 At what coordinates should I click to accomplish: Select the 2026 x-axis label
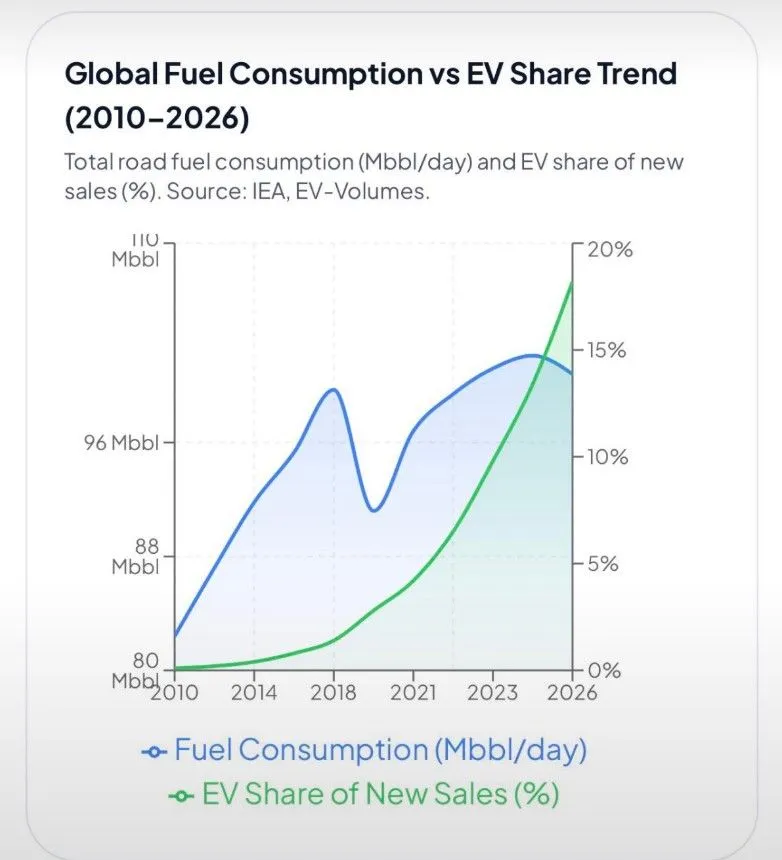[x=572, y=693]
